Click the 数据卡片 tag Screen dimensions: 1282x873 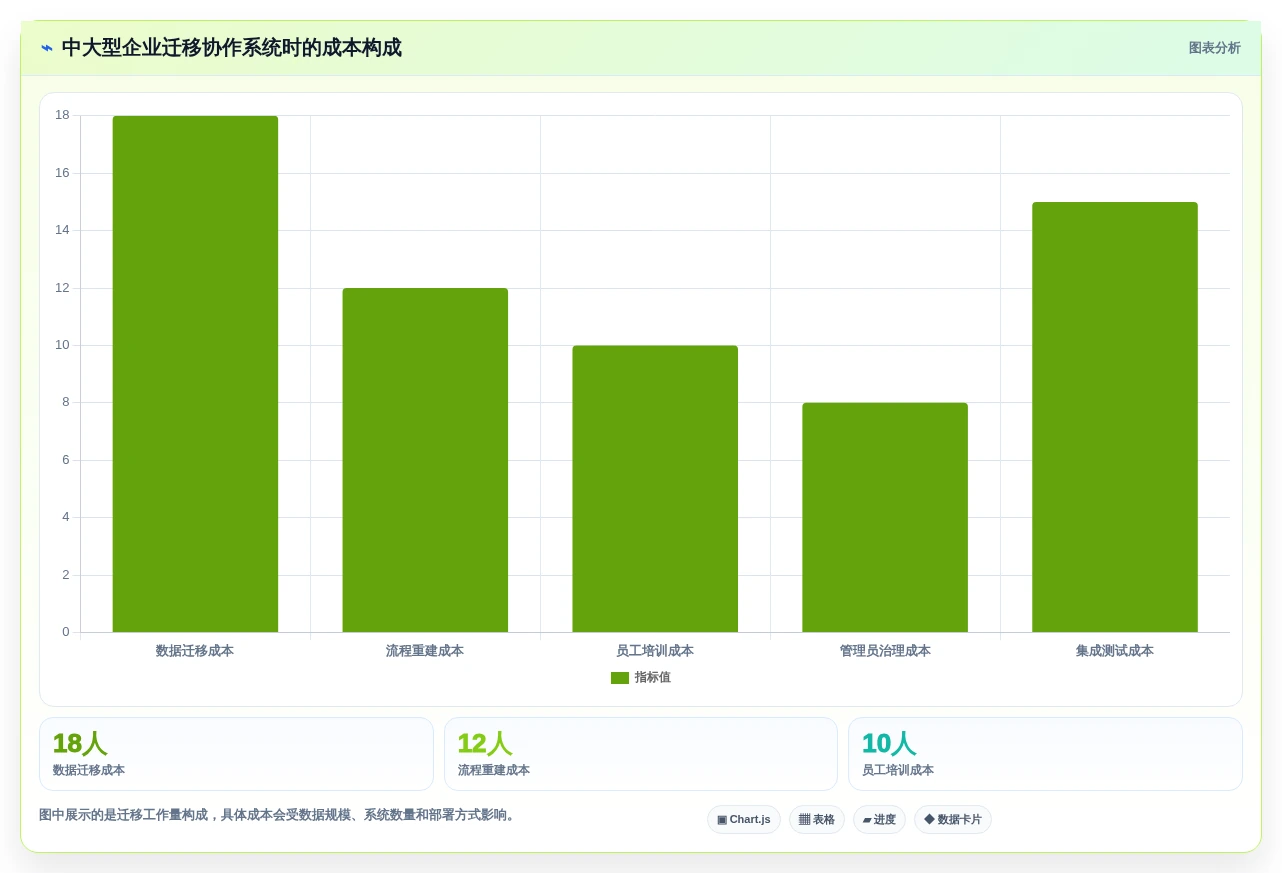[x=953, y=820]
